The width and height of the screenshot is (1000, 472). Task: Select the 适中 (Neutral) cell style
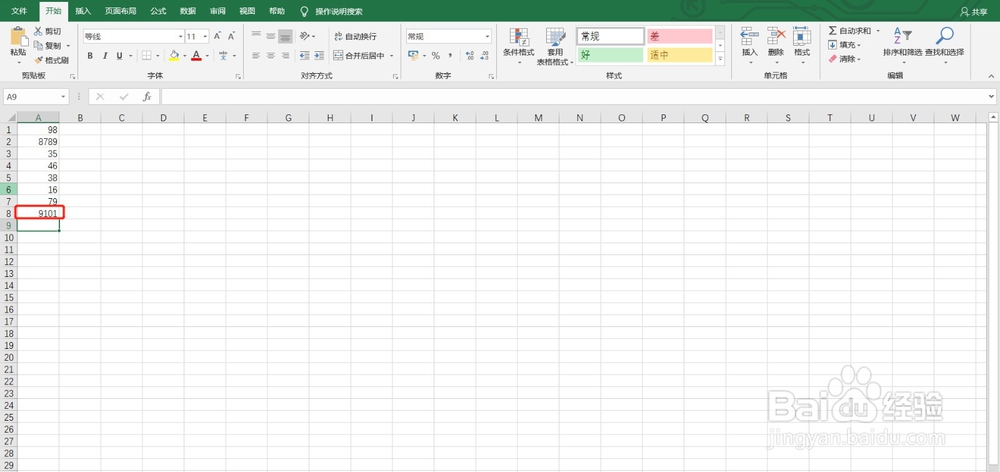coord(679,55)
